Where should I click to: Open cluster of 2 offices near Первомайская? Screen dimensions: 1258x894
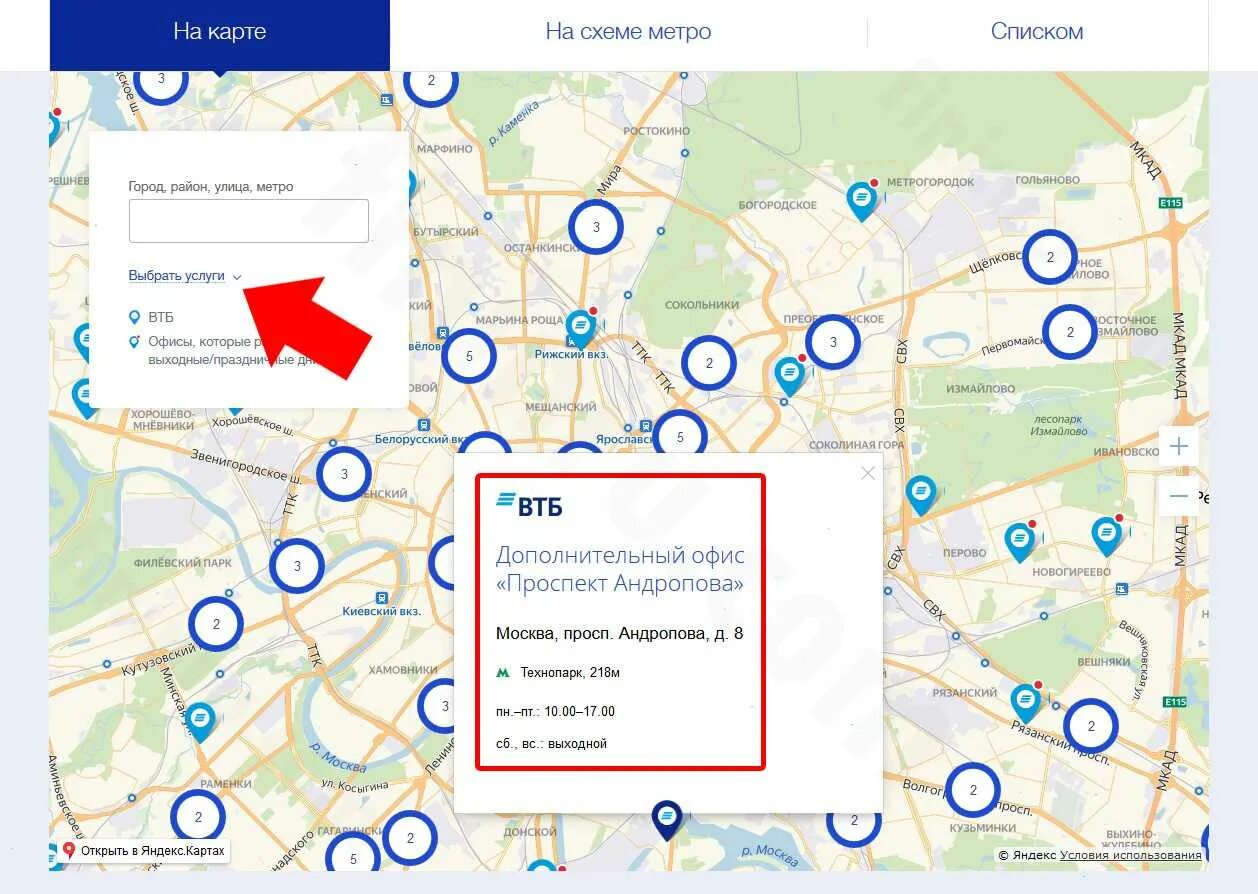[1070, 332]
